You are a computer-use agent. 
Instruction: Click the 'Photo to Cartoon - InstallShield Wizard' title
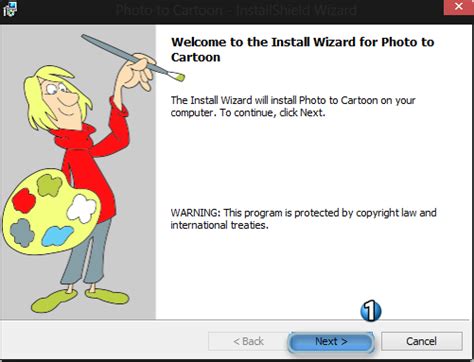pos(236,10)
